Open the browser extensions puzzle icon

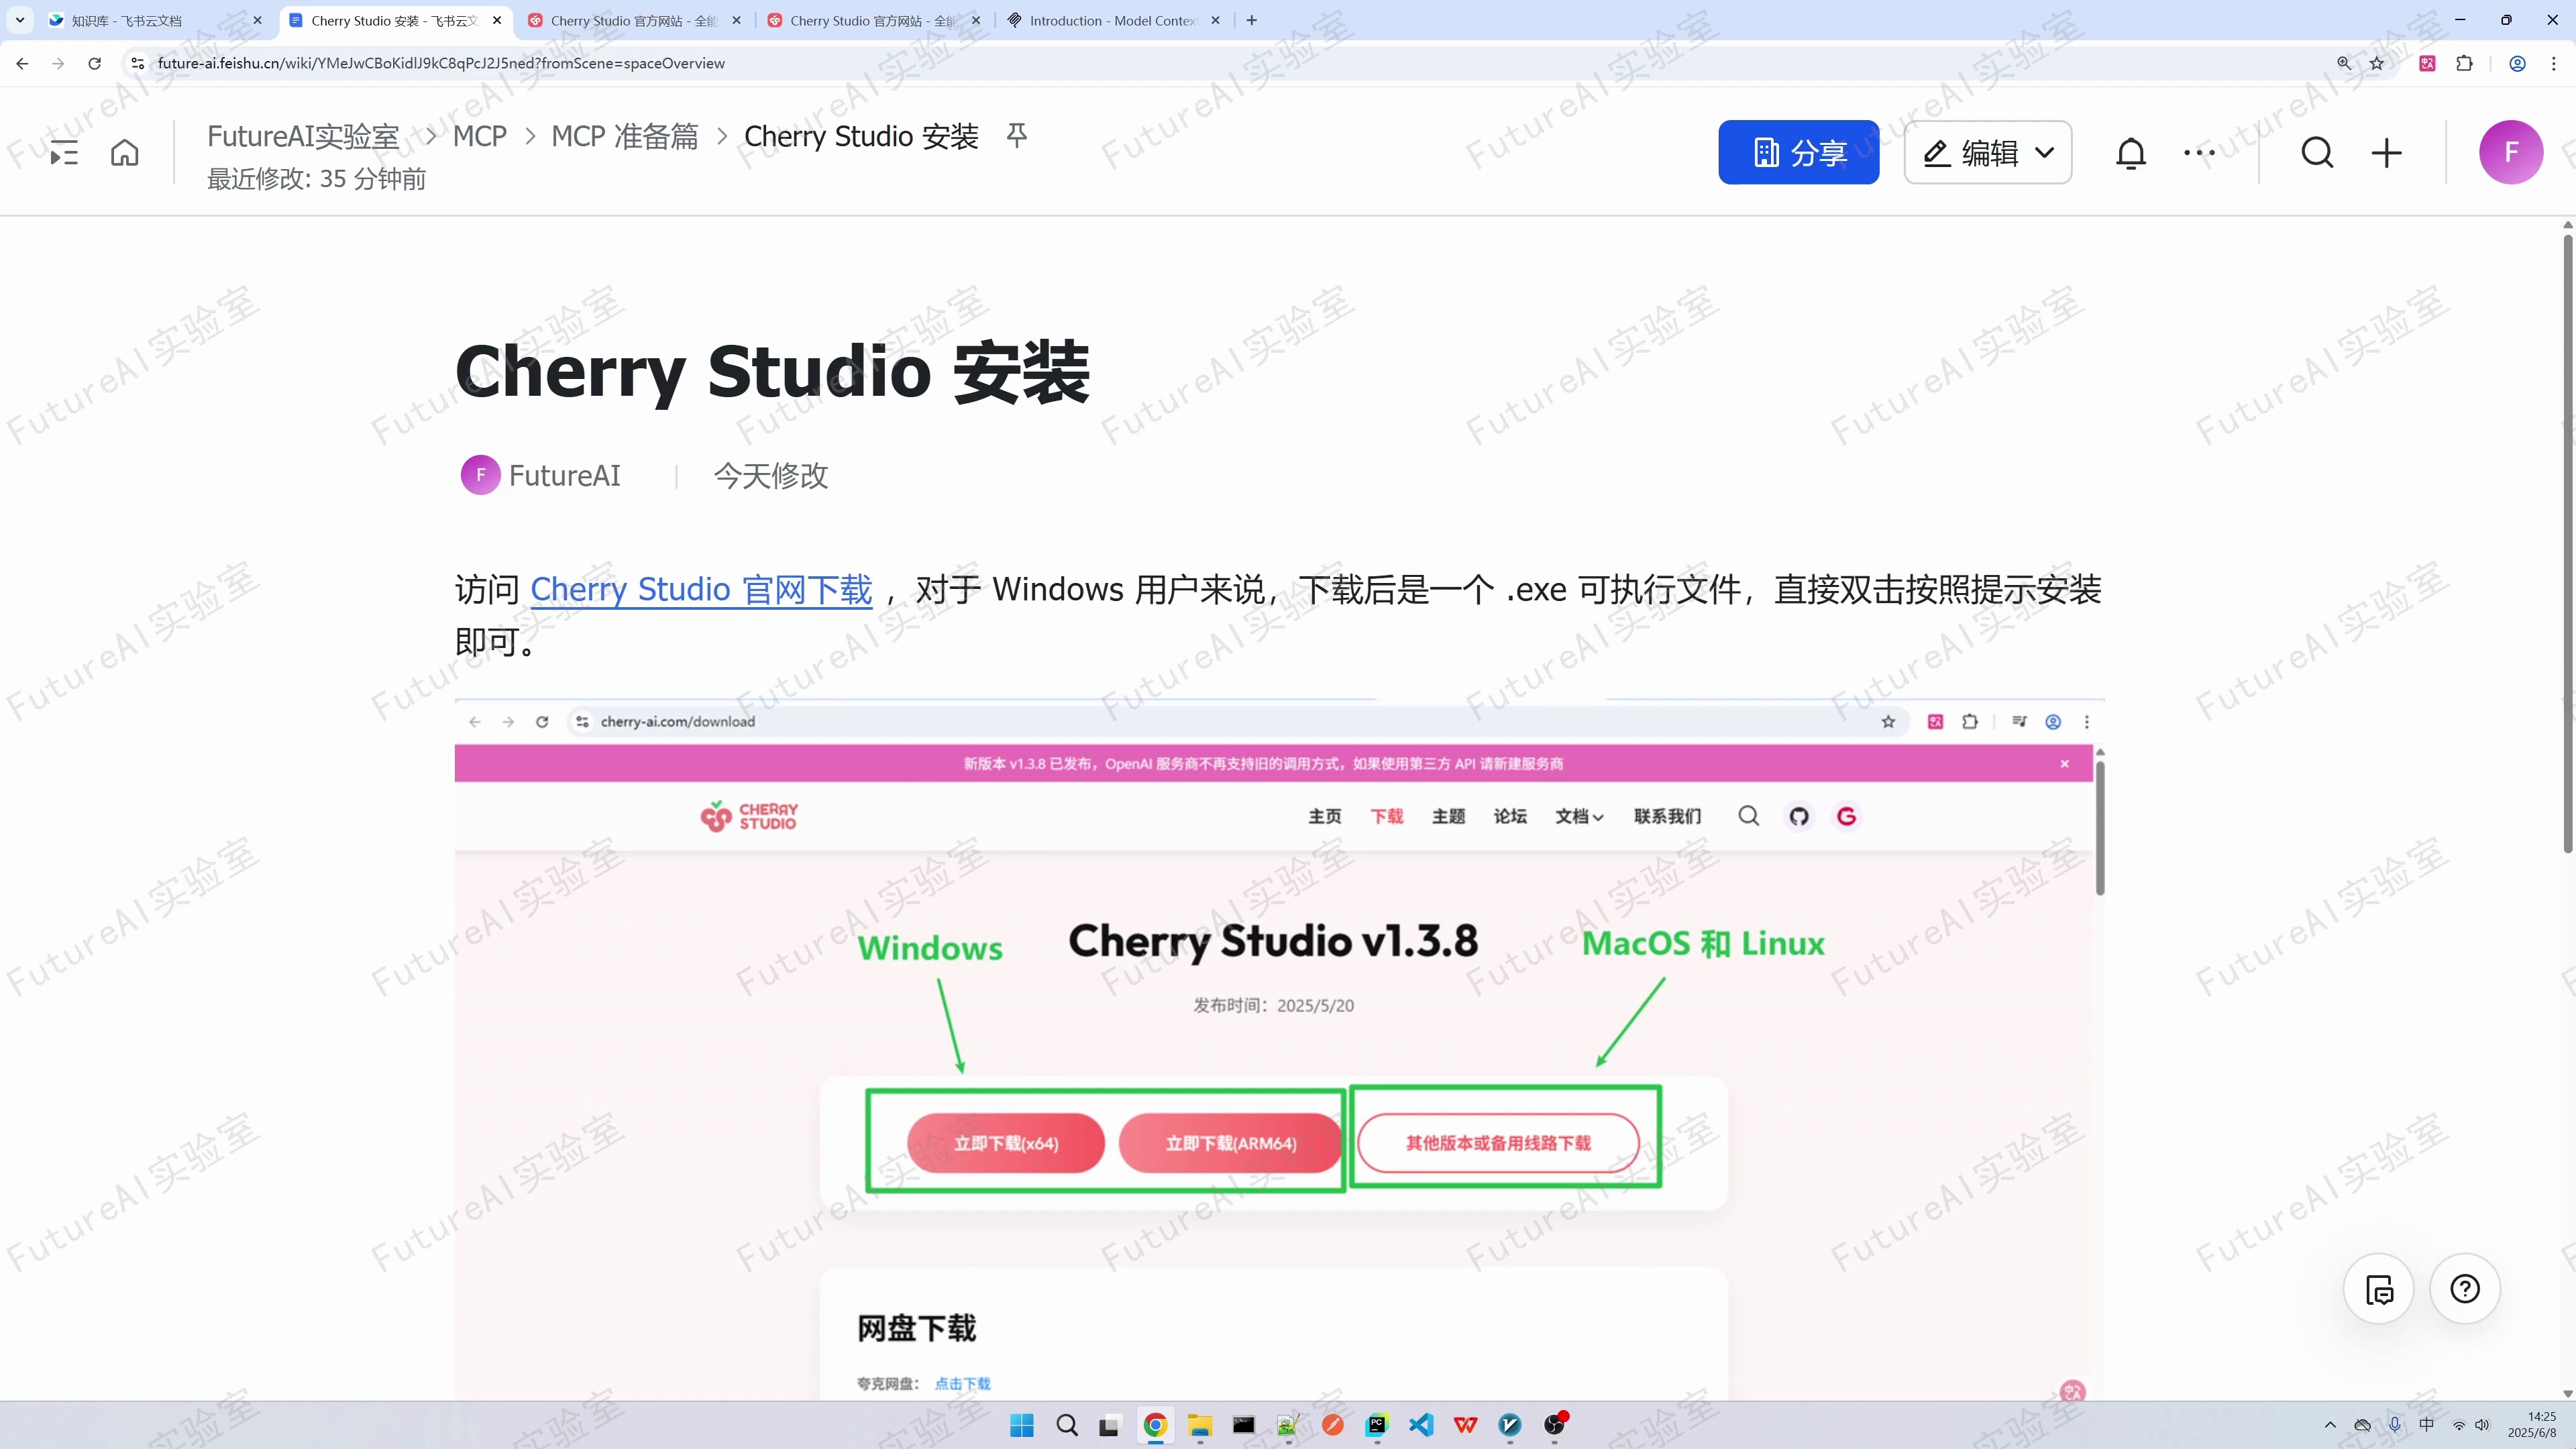coord(2465,63)
